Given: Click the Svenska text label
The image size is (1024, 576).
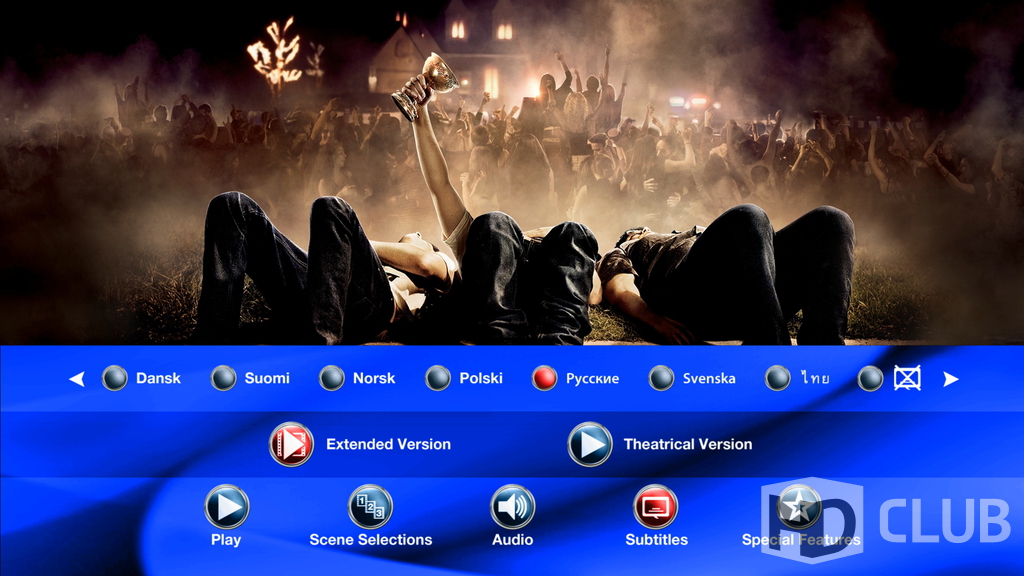Looking at the screenshot, I should [709, 378].
